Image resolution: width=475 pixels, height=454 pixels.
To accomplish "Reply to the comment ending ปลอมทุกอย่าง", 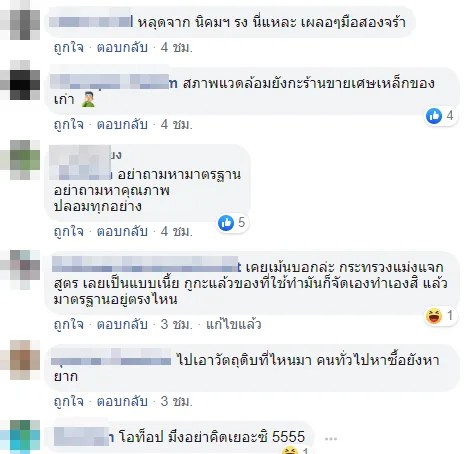I will point(122,231).
